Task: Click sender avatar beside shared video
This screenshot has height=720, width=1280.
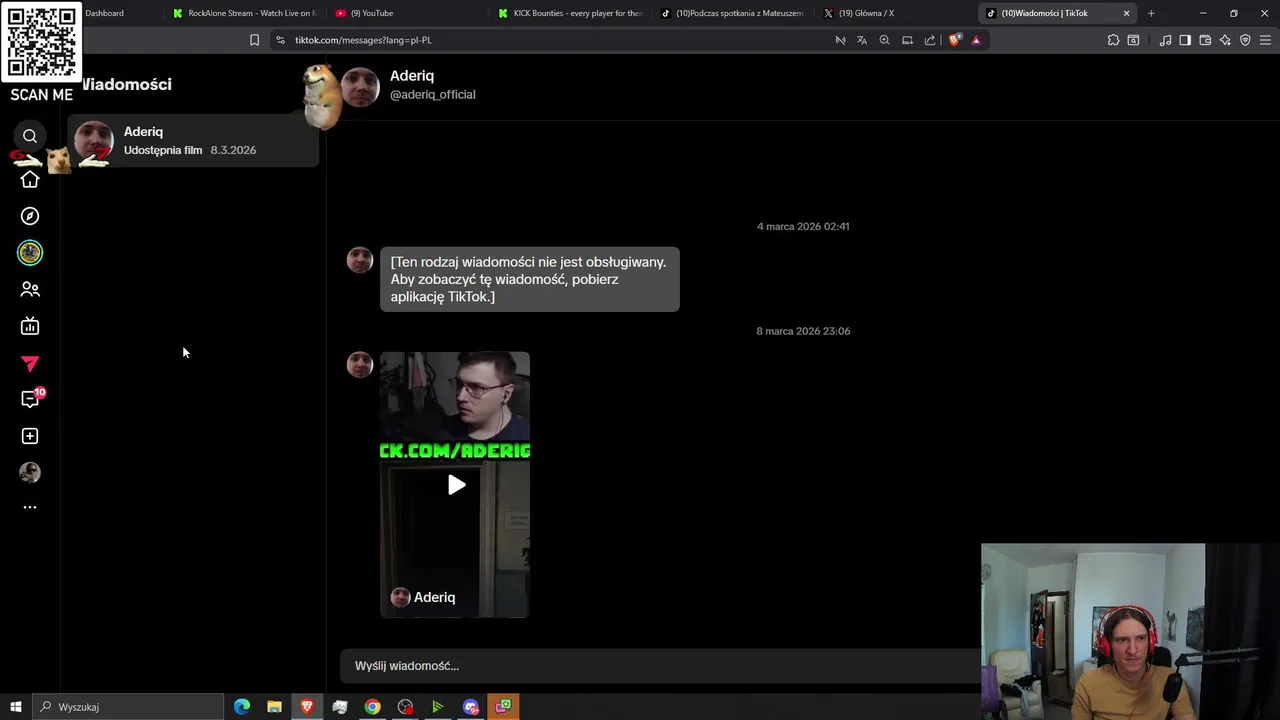Action: [360, 365]
